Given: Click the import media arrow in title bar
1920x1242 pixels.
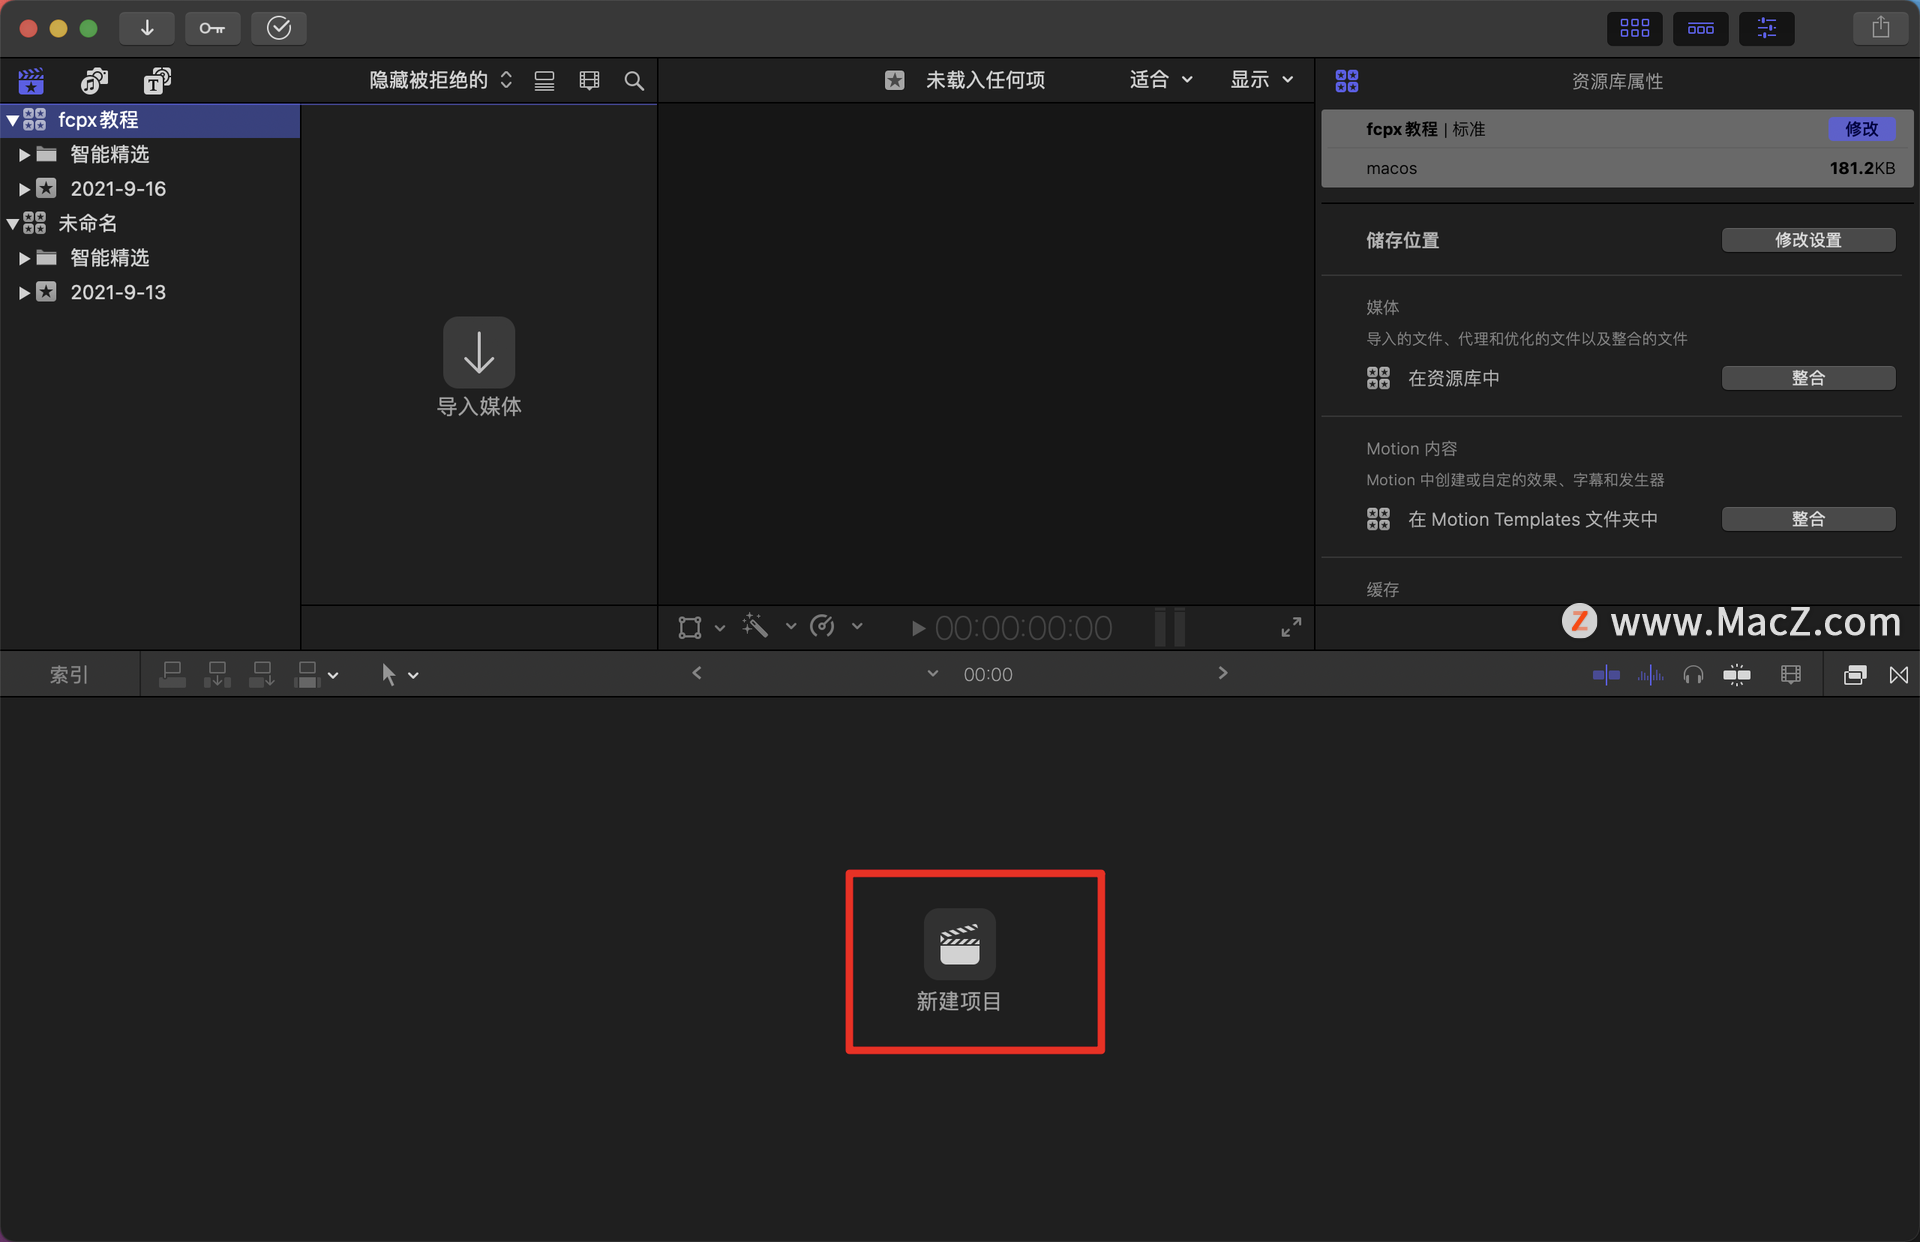Looking at the screenshot, I should tap(147, 28).
